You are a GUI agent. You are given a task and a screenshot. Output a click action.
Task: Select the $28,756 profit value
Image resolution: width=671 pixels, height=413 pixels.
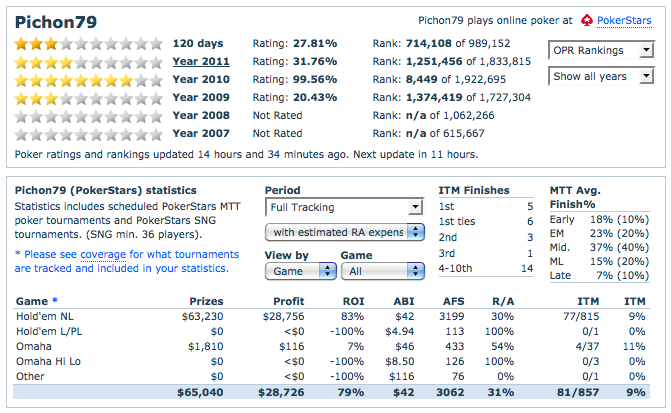[283, 316]
